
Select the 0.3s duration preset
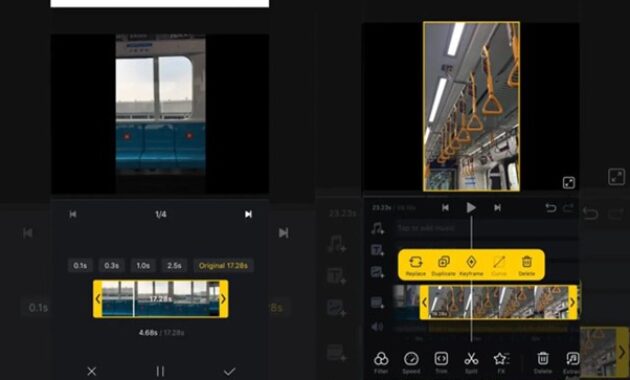pyautogui.click(x=111, y=266)
